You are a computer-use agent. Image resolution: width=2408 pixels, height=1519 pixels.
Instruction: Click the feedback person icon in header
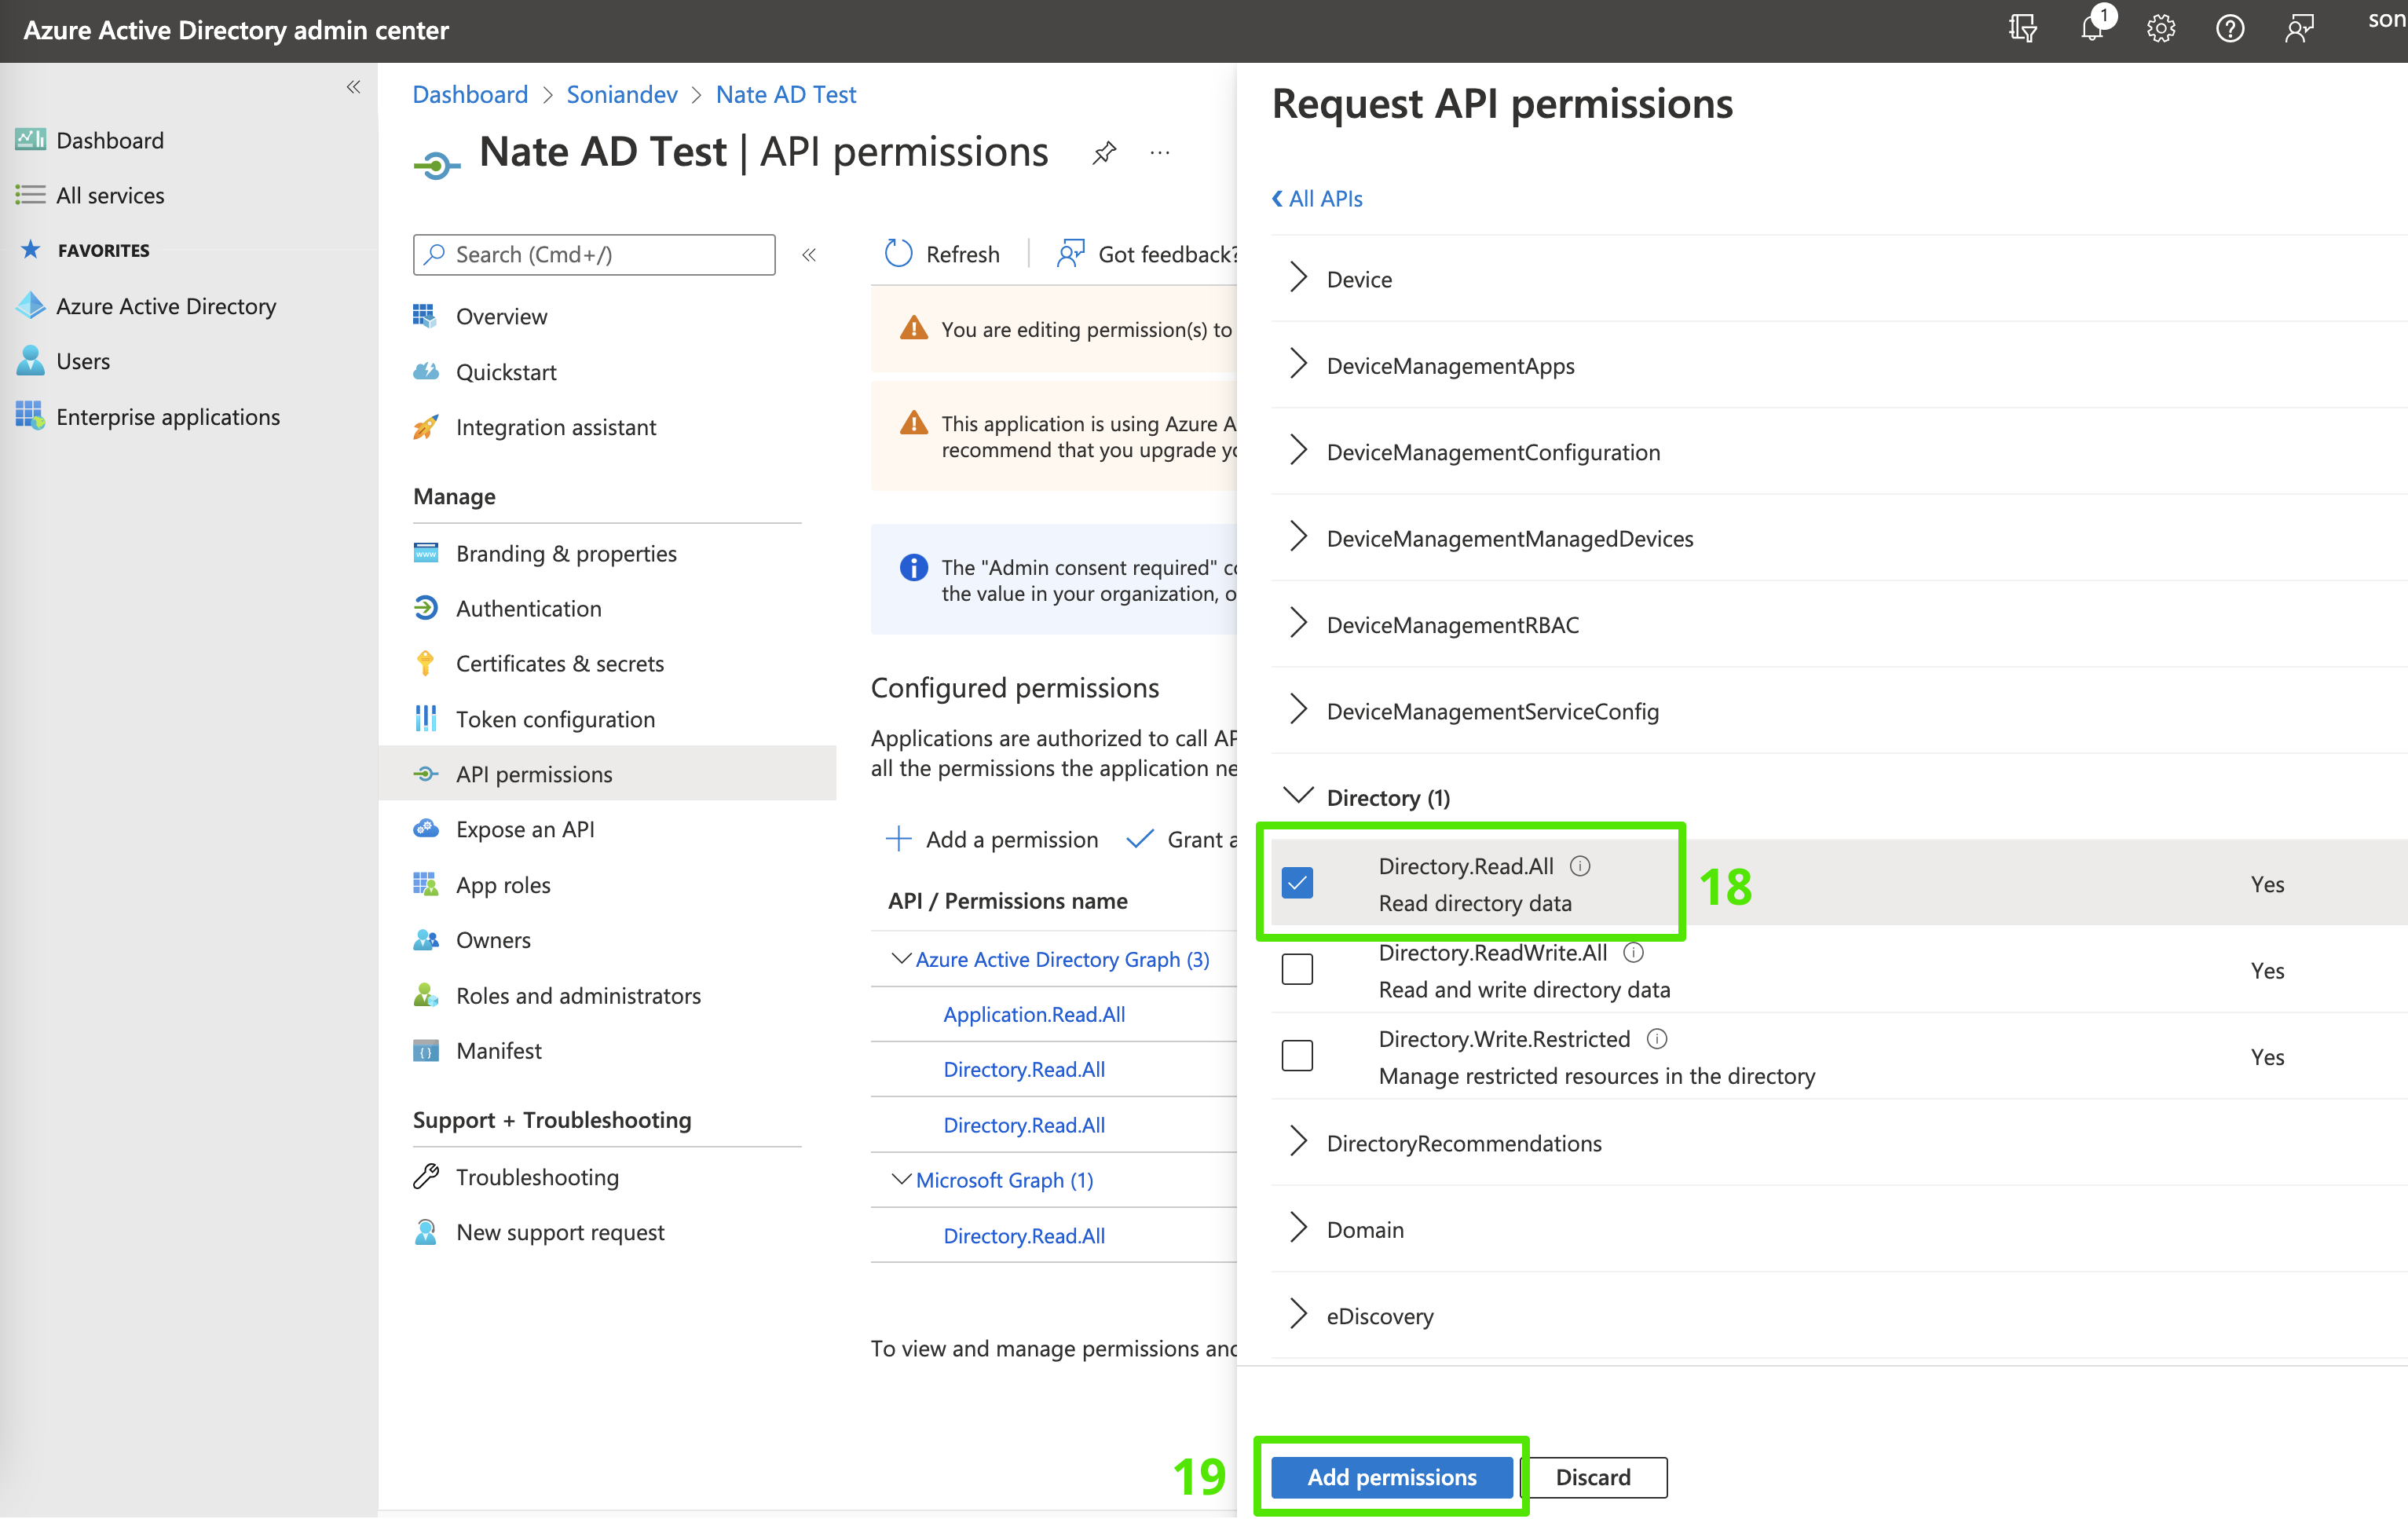pyautogui.click(x=2299, y=29)
